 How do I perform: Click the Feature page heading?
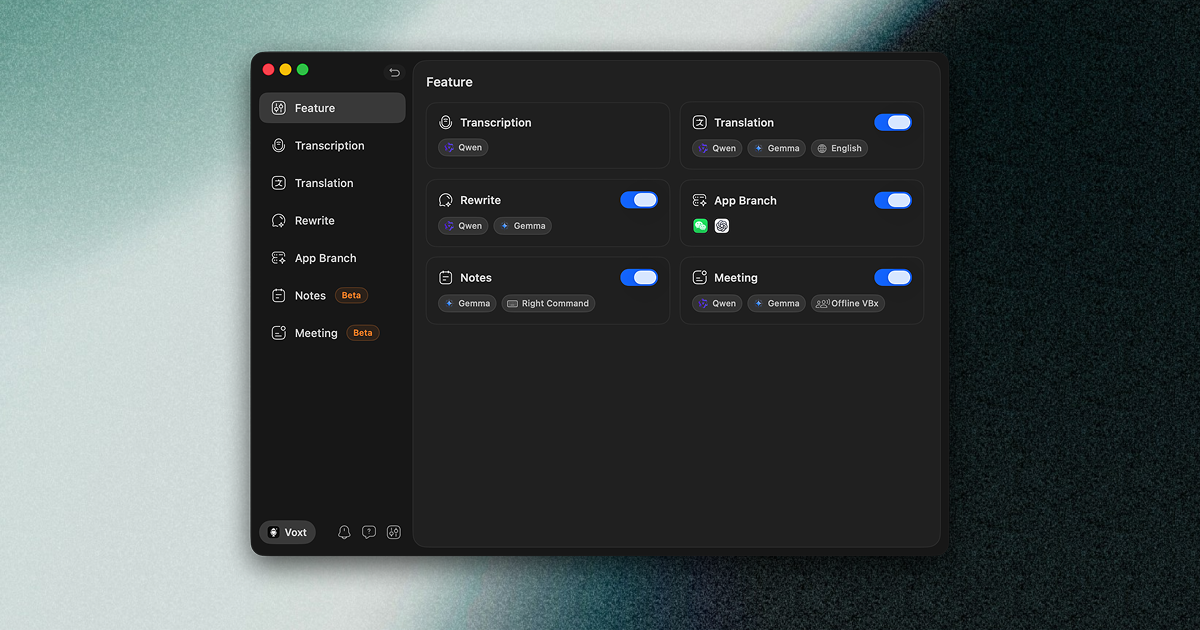pyautogui.click(x=449, y=82)
